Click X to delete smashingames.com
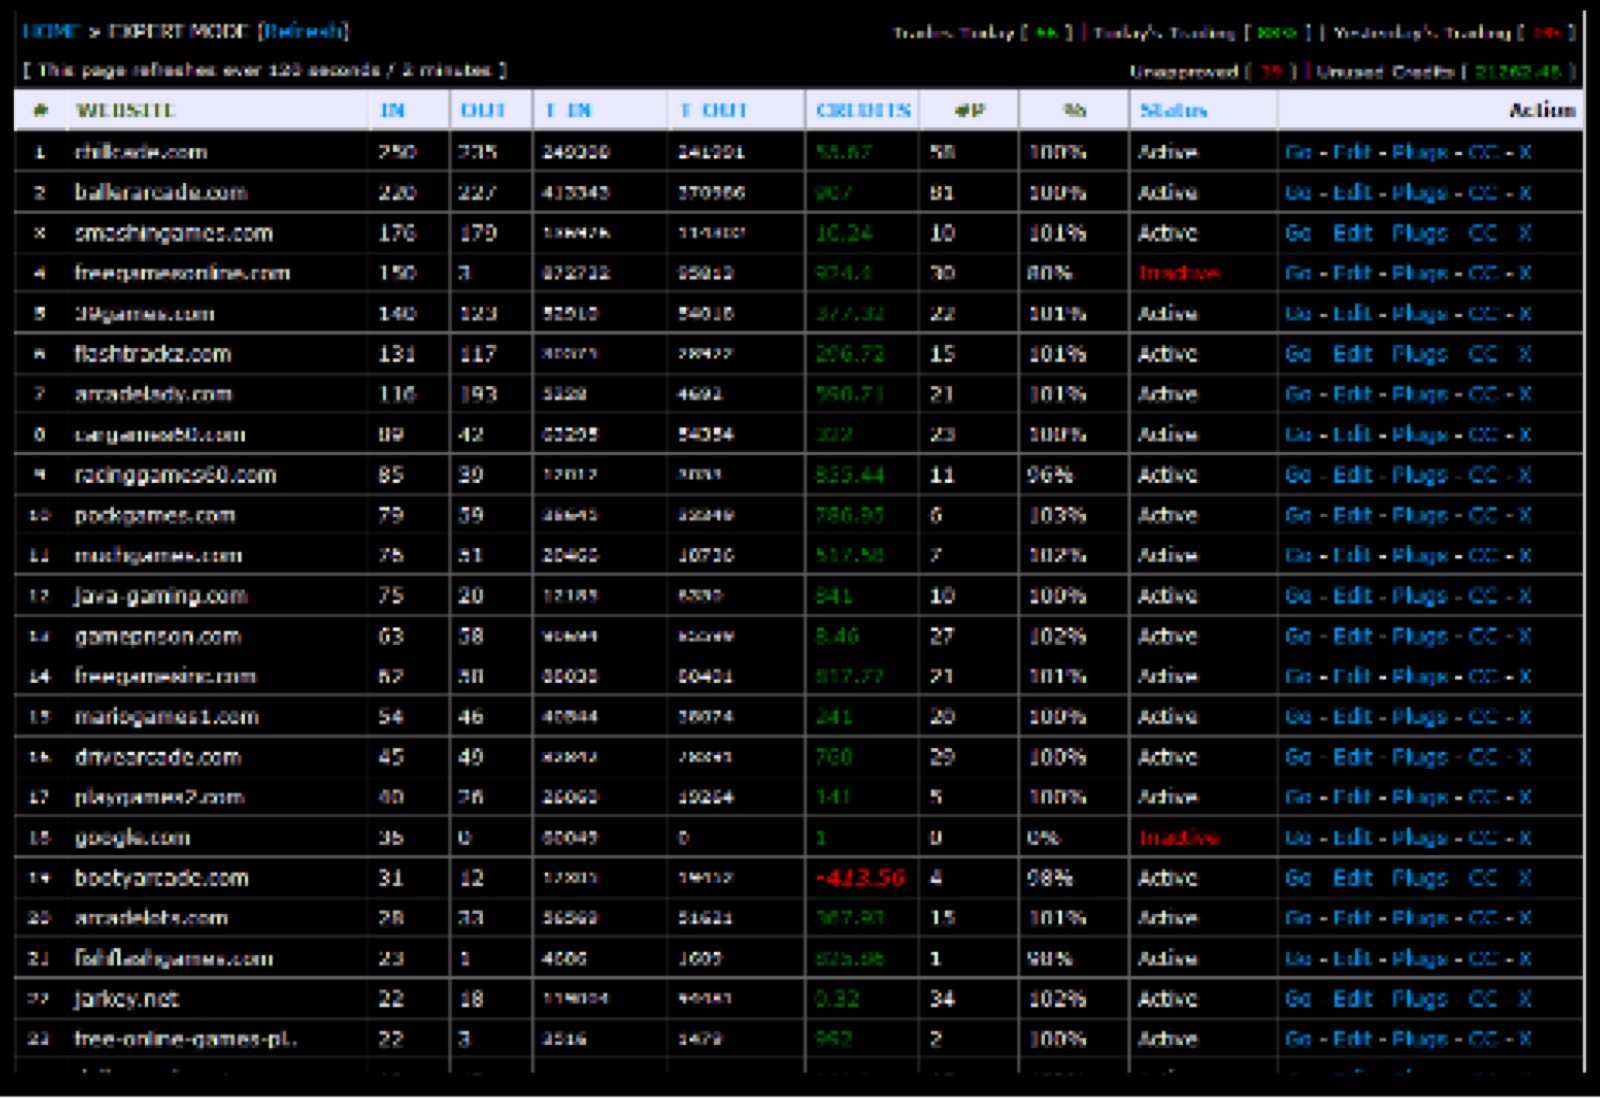Screen dimensions: 1600x1100 point(1524,233)
